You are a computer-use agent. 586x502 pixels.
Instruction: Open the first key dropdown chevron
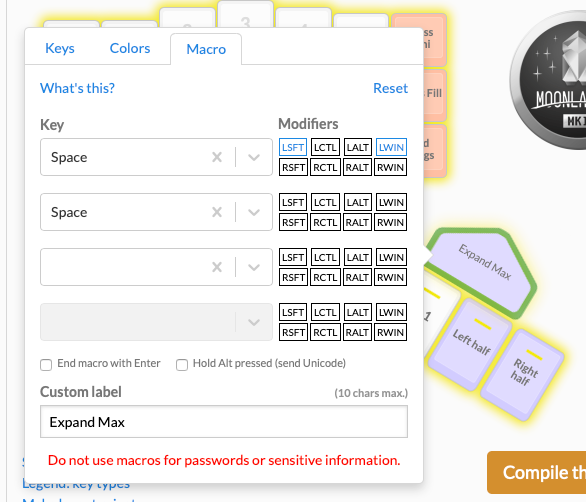click(254, 157)
